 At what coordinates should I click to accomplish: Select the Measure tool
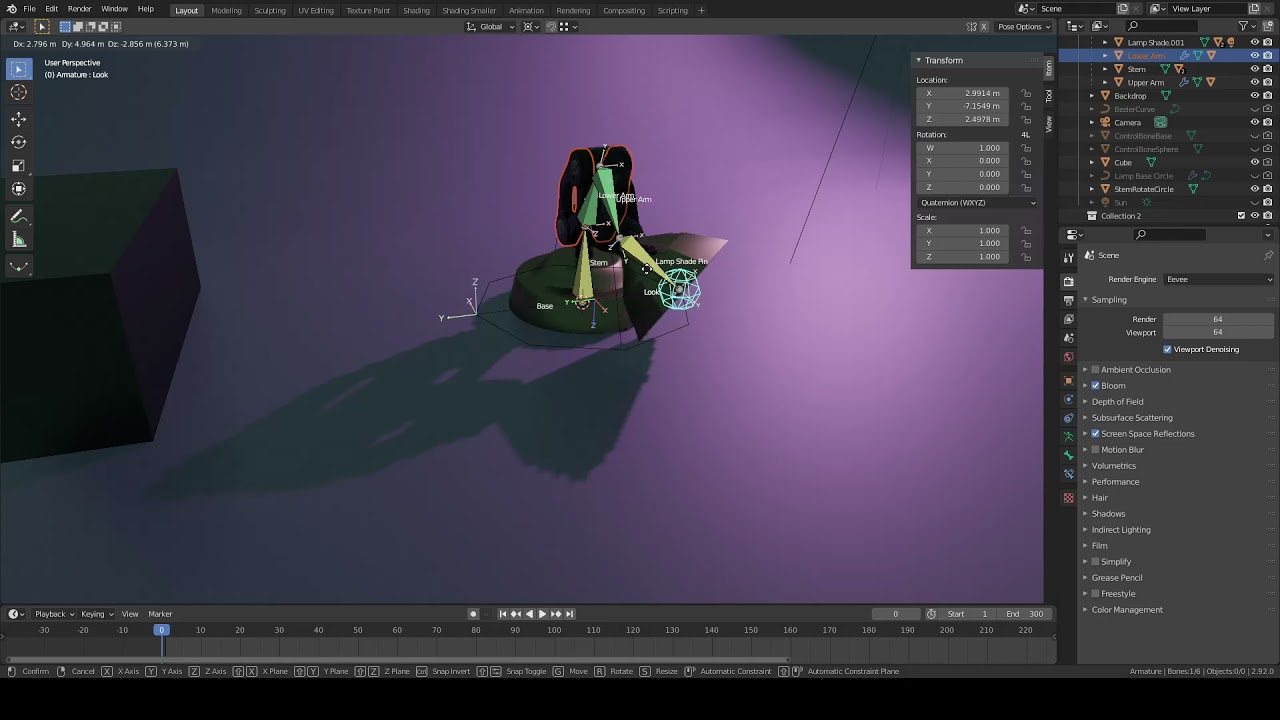(18, 239)
